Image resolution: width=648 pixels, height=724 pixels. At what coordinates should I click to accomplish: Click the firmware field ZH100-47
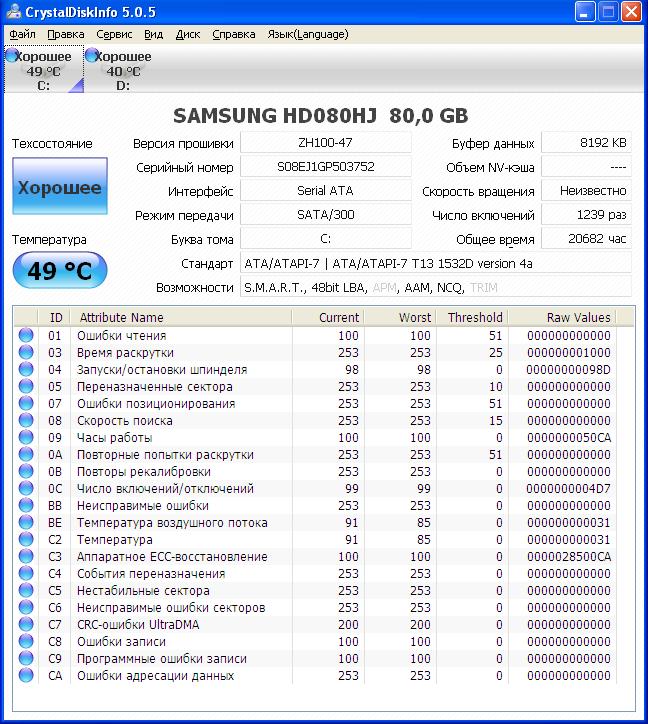tap(326, 143)
